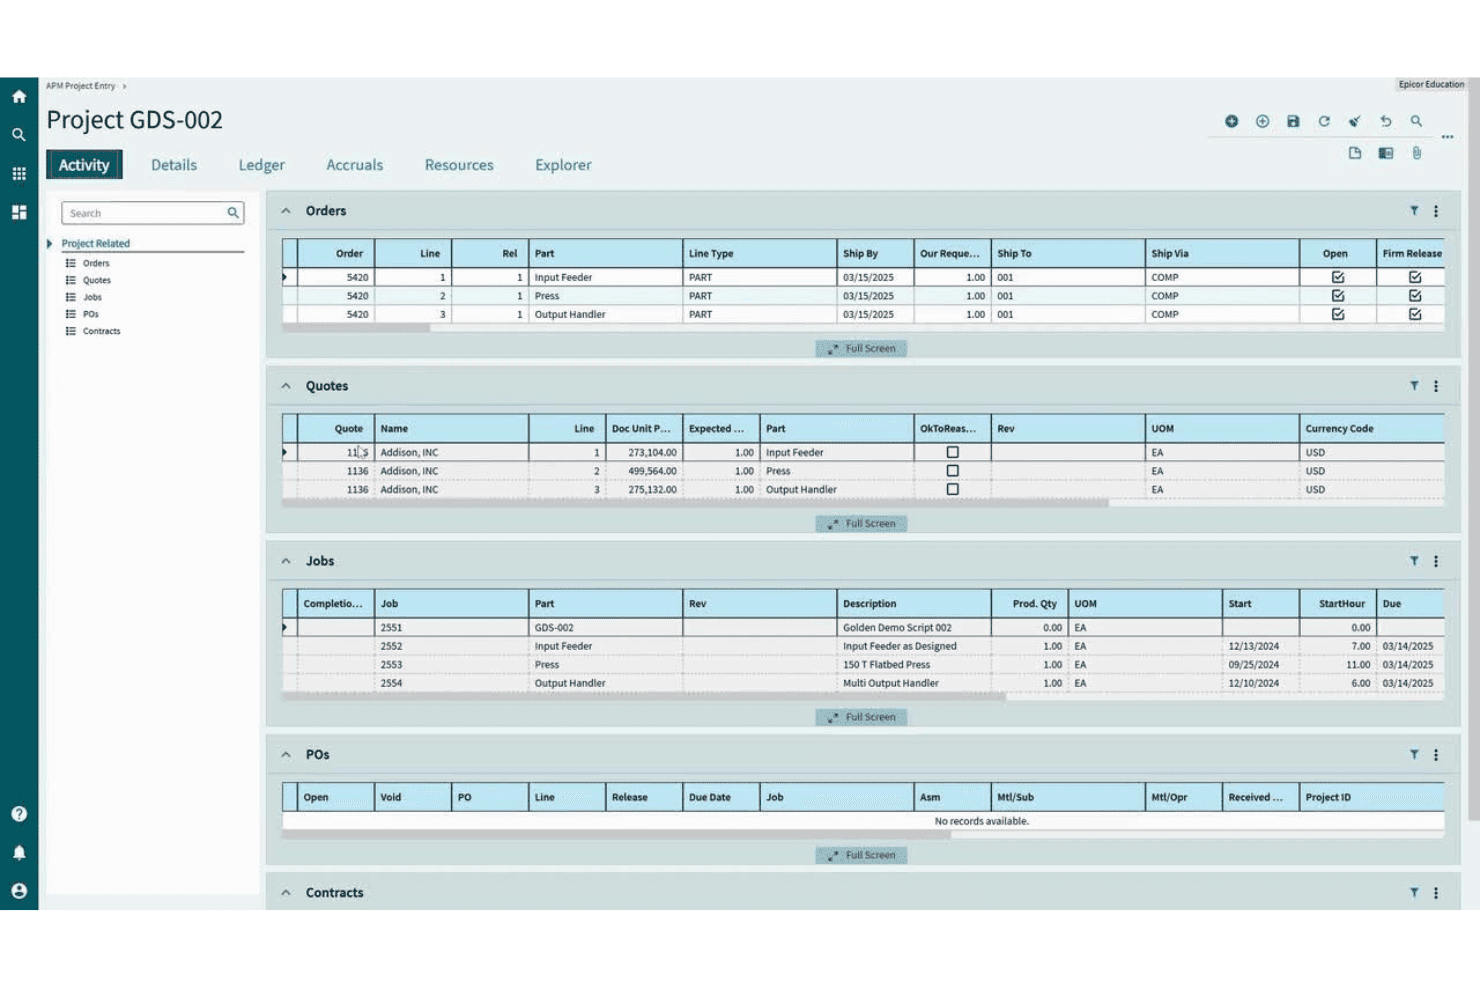Open the Home icon in left sidebar

(19, 97)
